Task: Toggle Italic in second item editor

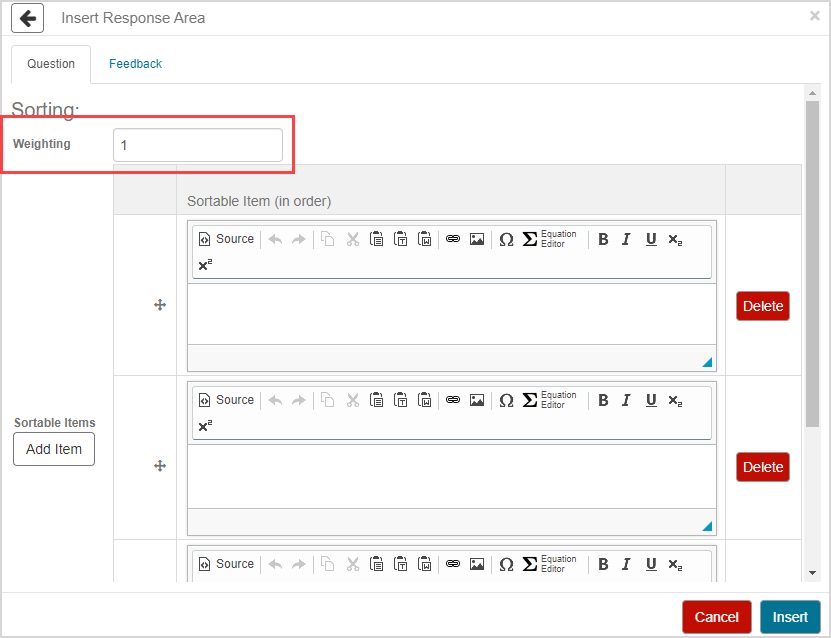Action: 626,400
